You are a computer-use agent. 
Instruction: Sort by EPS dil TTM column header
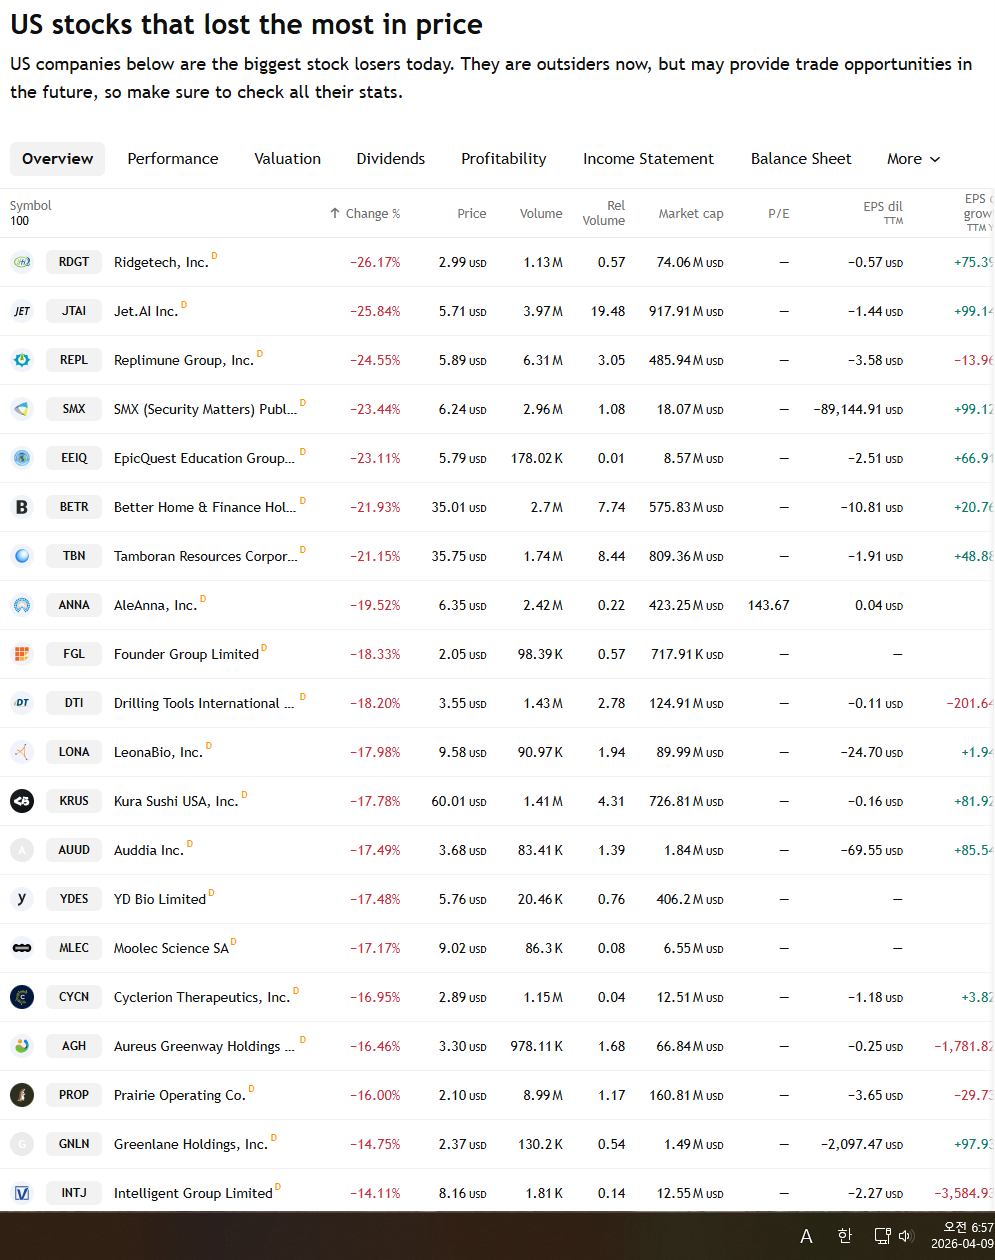pos(883,213)
